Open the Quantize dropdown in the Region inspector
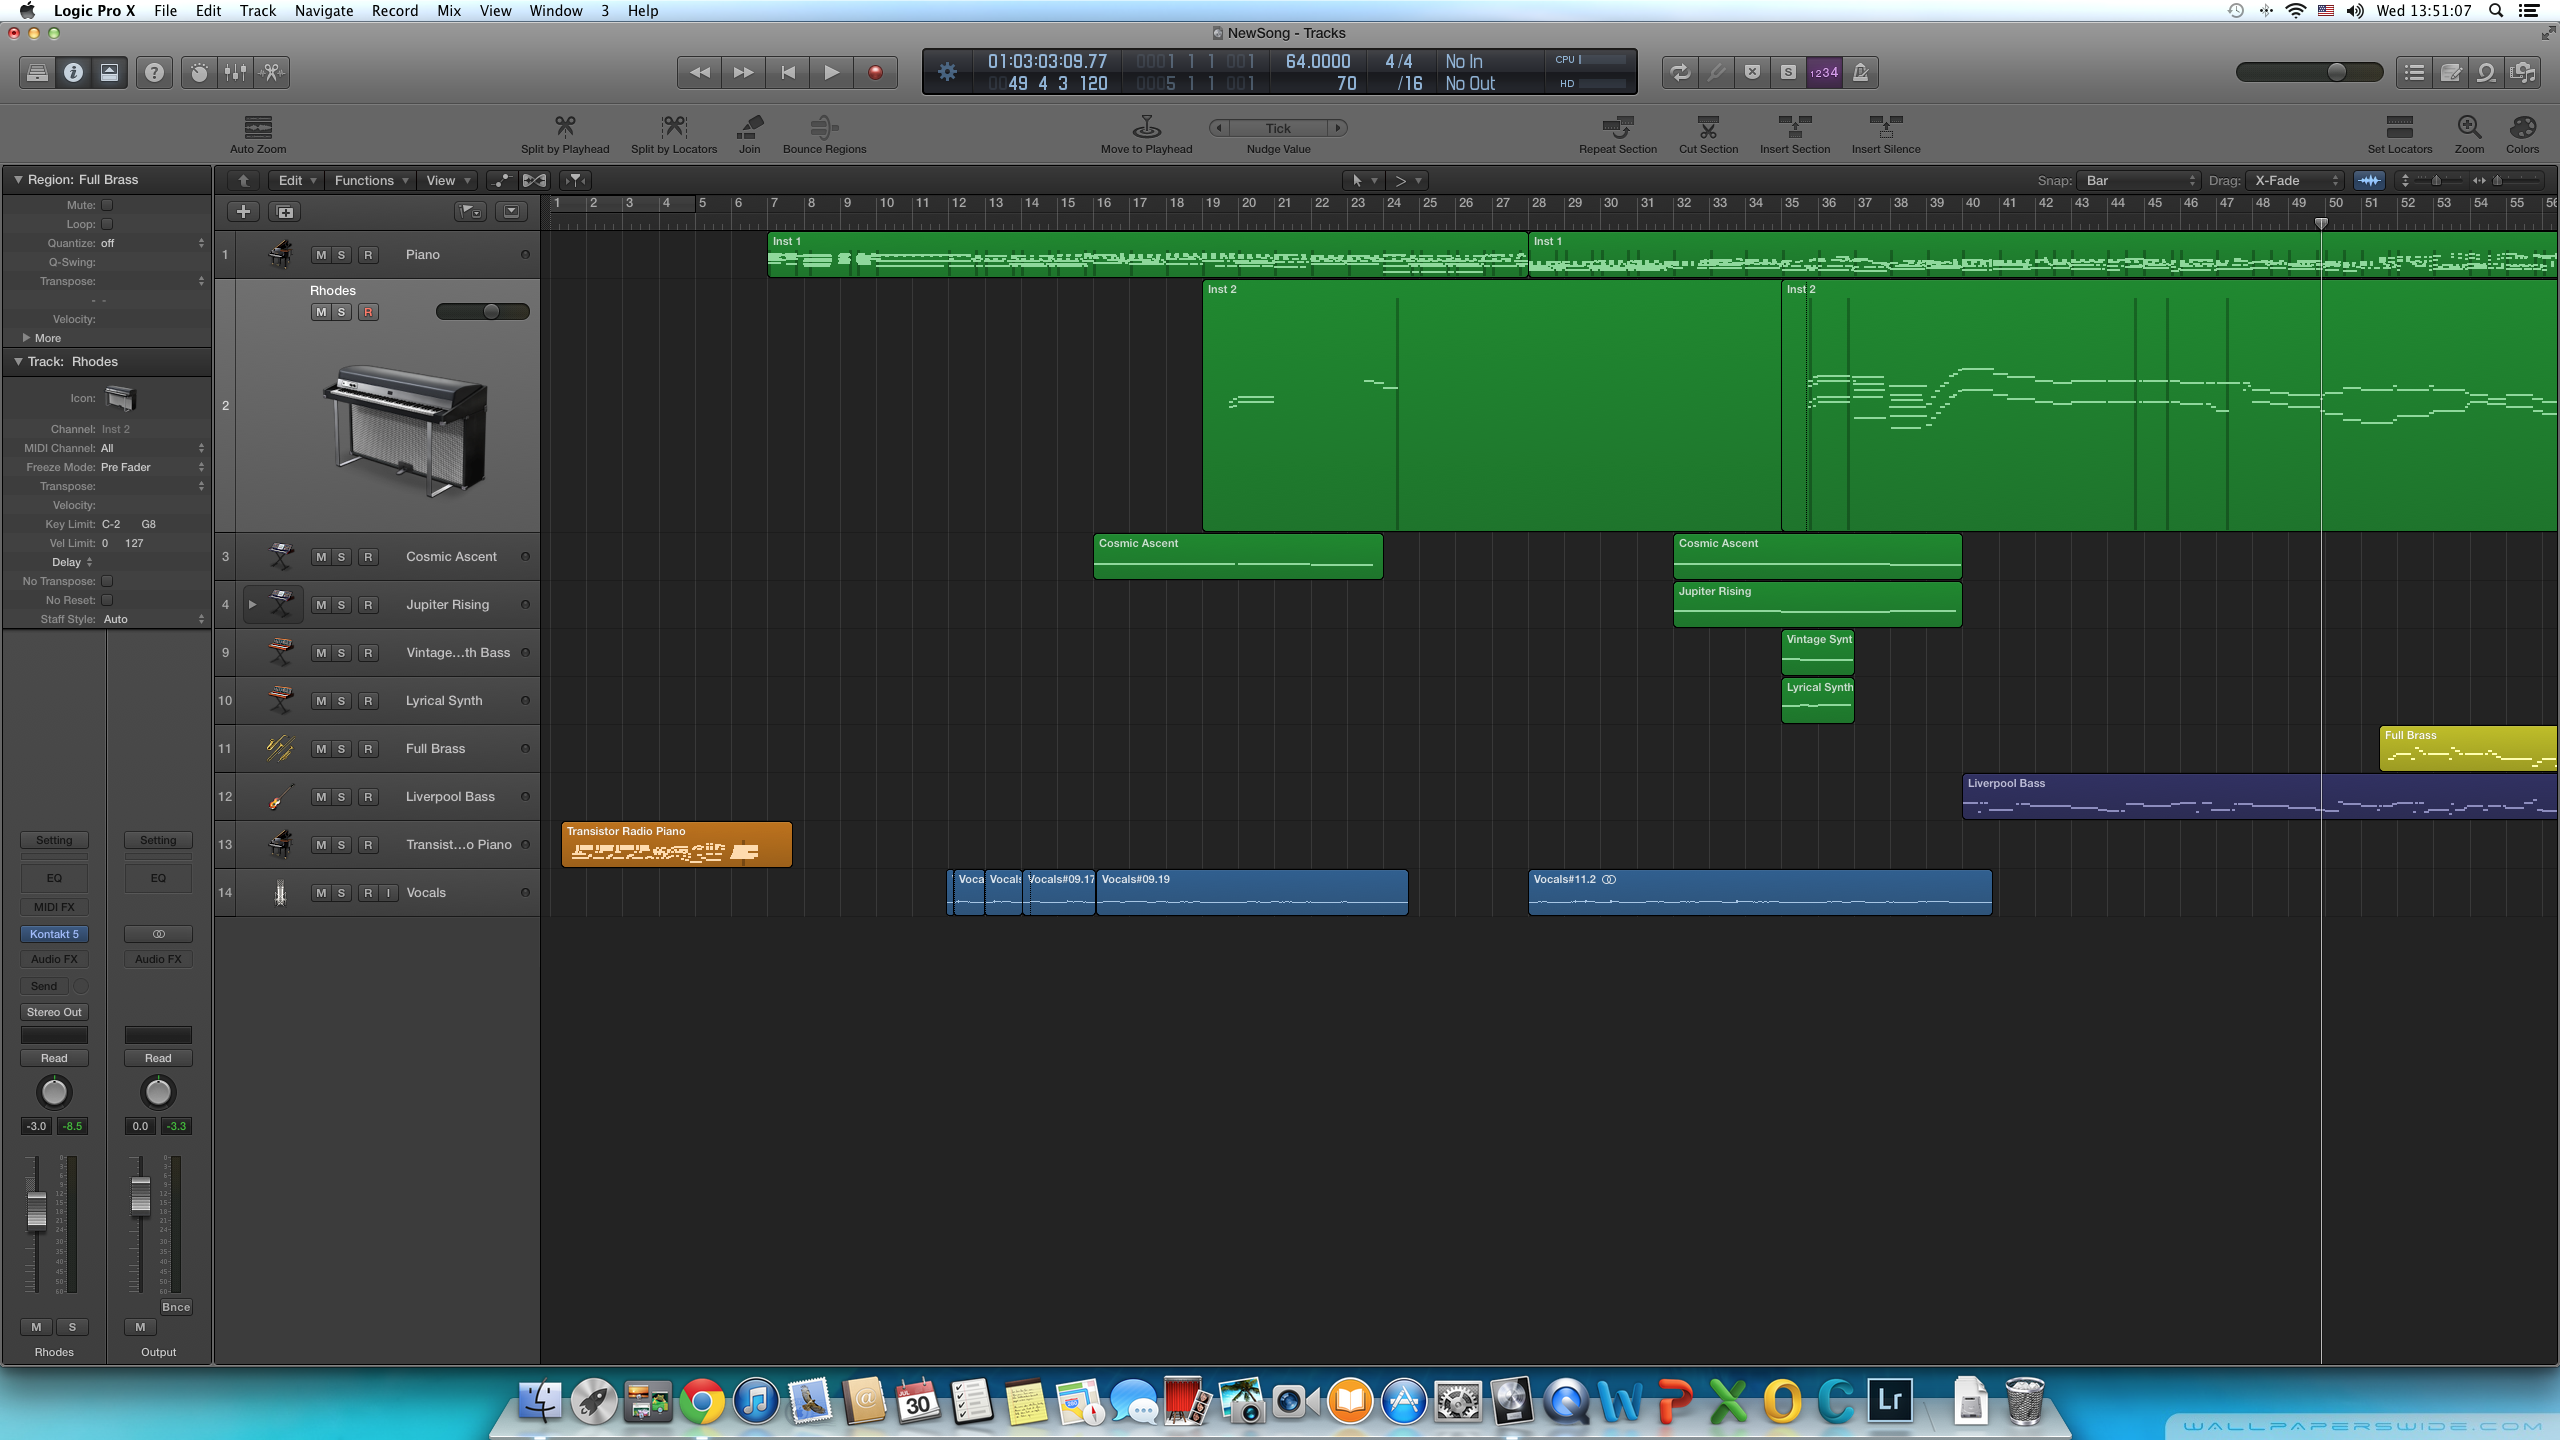This screenshot has width=2560, height=1440. [x=150, y=242]
